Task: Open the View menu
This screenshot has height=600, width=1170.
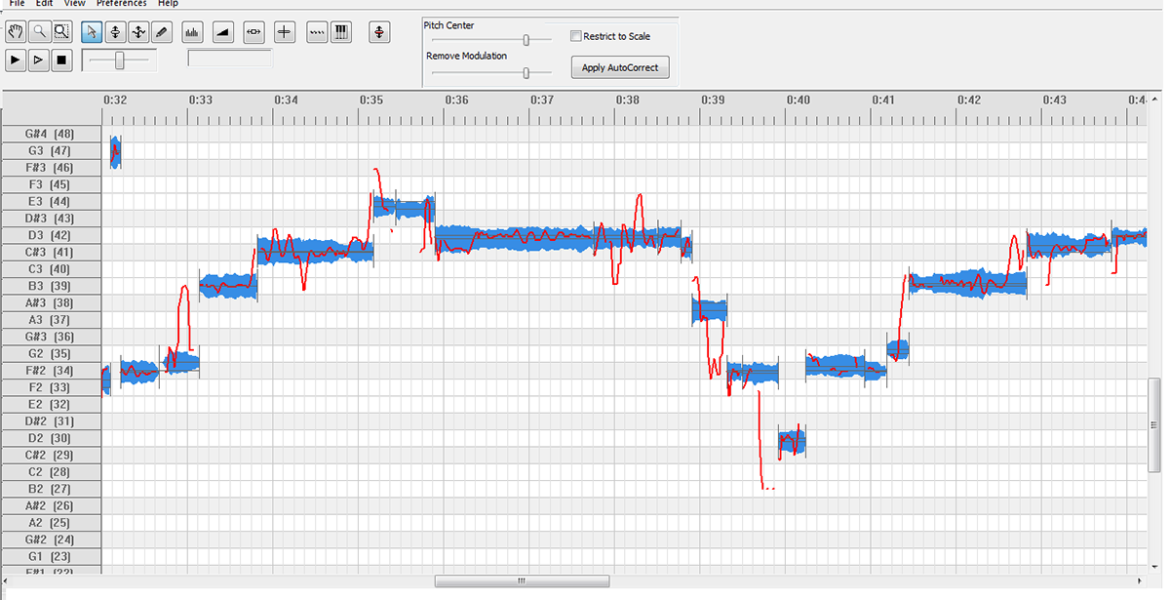Action: click(75, 4)
